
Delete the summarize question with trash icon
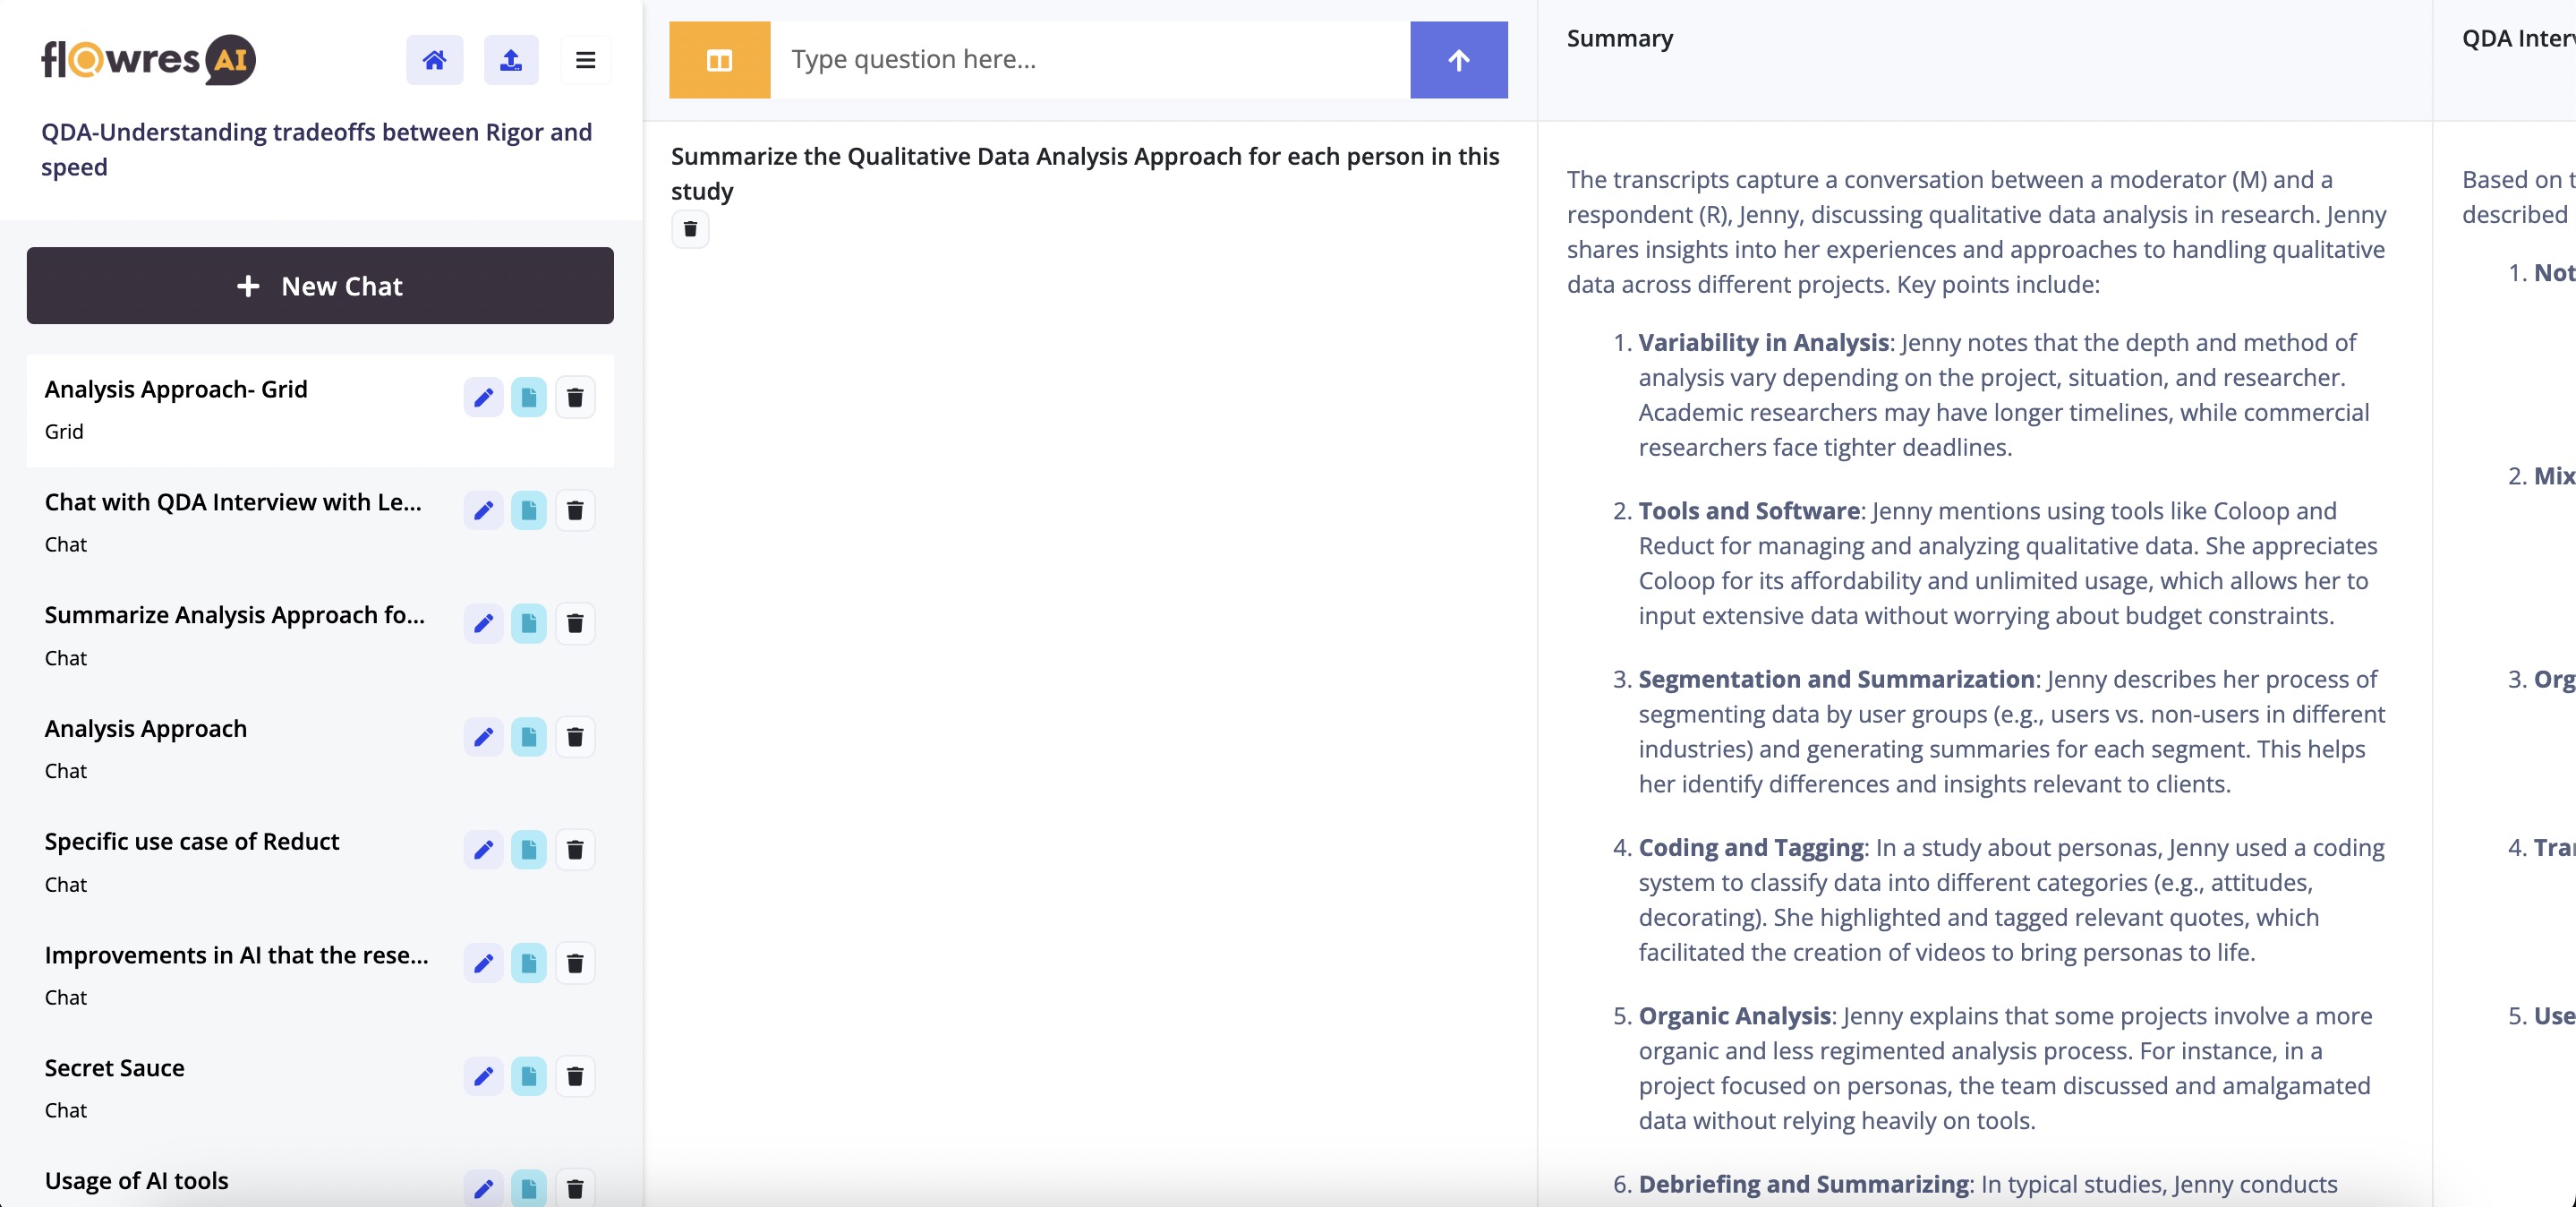click(x=690, y=229)
